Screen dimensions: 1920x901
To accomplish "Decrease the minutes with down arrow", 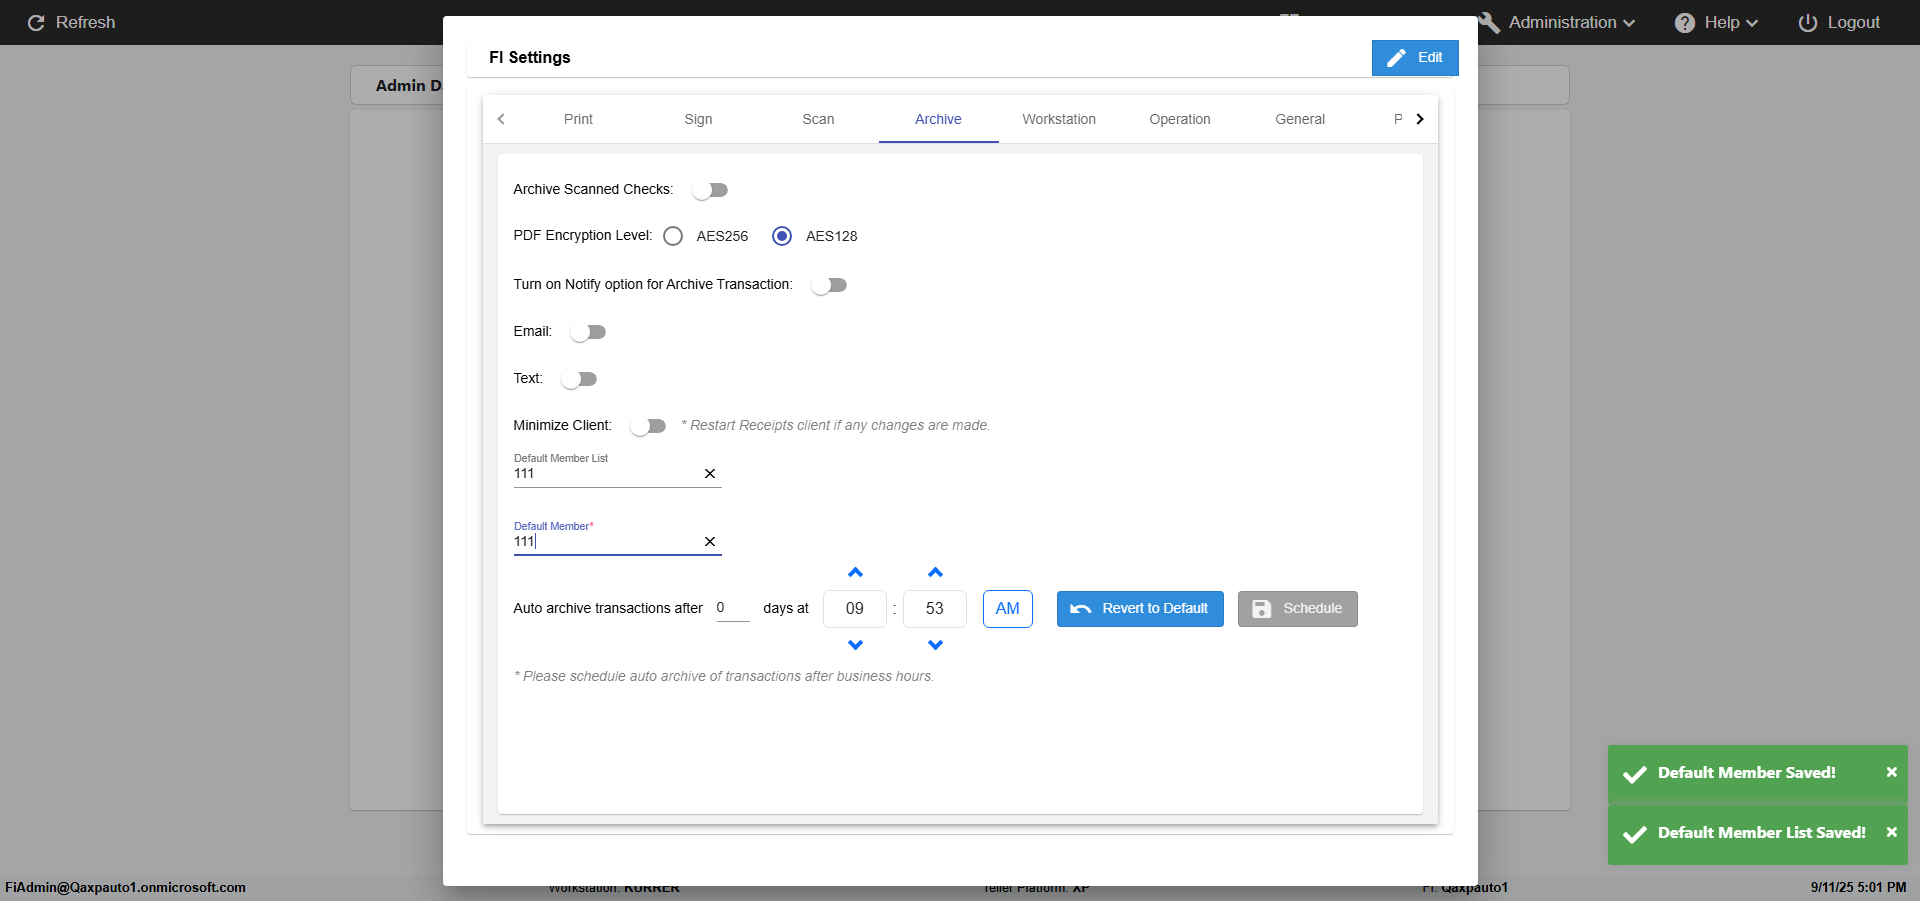I will click(x=935, y=645).
